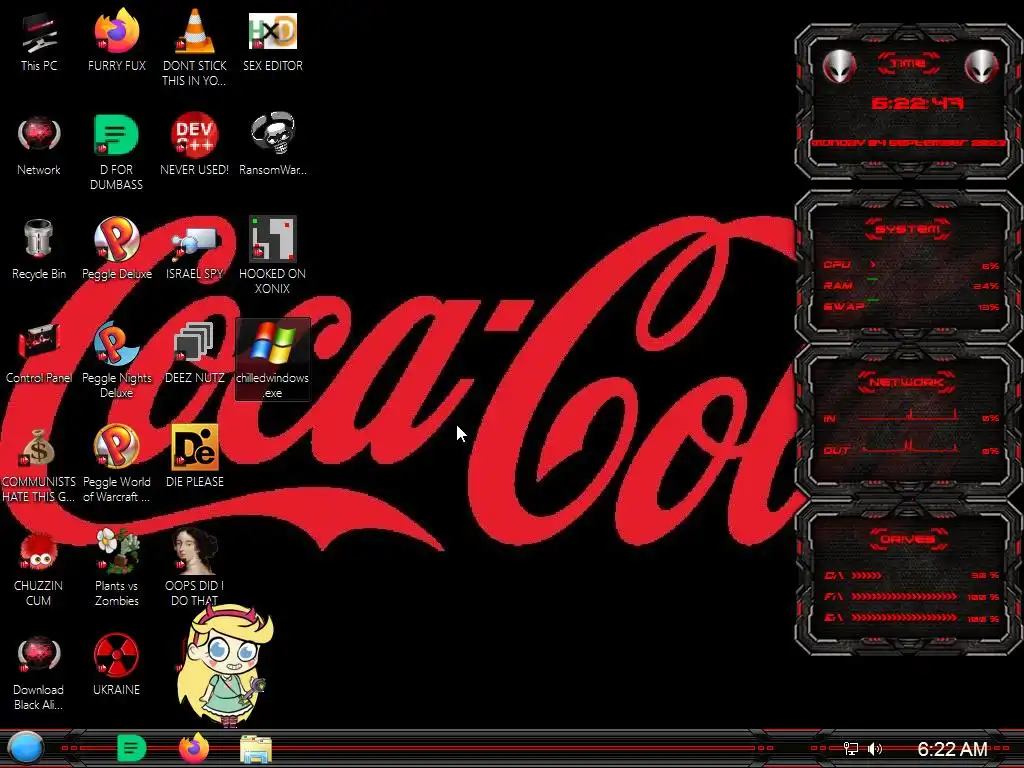1024x768 pixels.
Task: Click the OUT traffic graph in Network widget
Action: [909, 447]
